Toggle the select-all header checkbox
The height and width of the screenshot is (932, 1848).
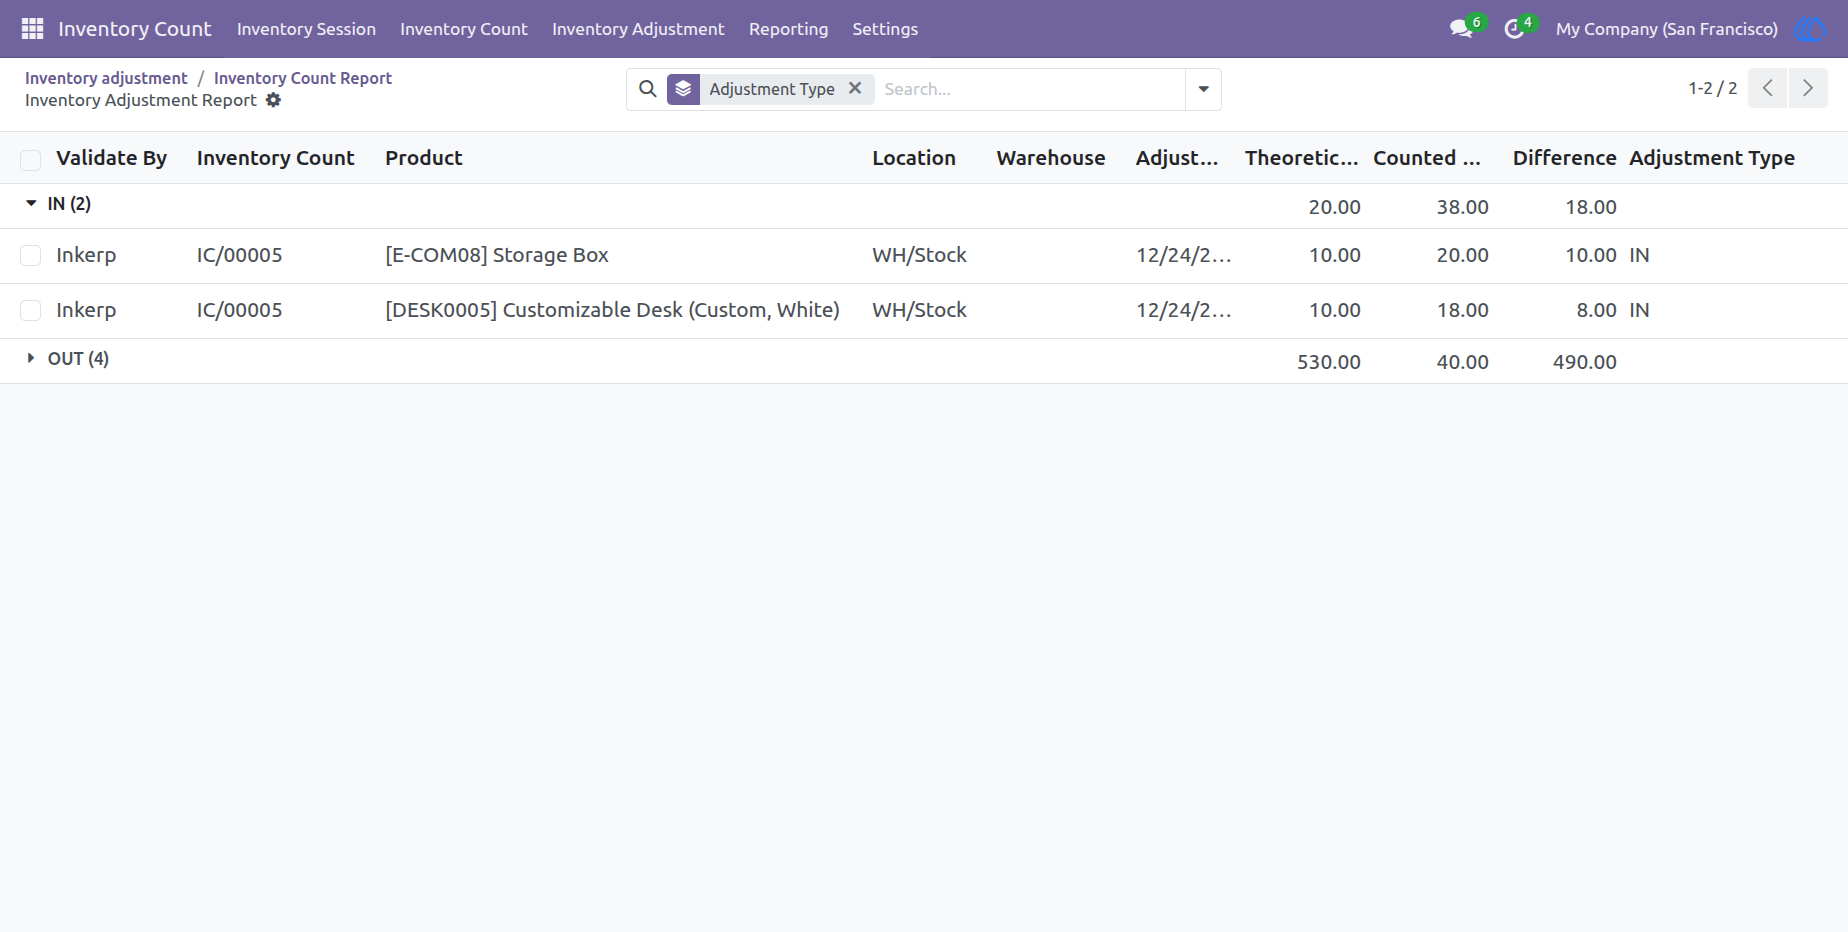coord(31,159)
